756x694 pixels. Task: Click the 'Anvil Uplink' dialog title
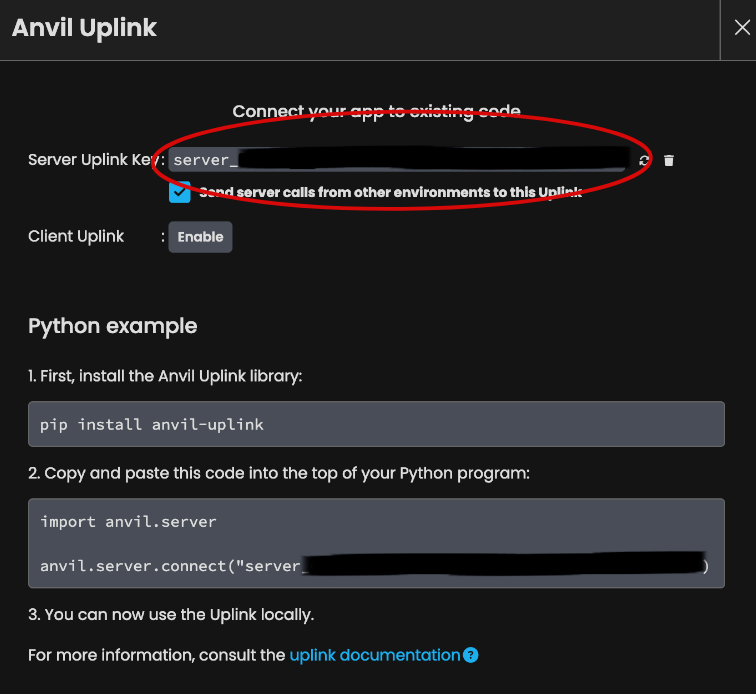pyautogui.click(x=84, y=28)
